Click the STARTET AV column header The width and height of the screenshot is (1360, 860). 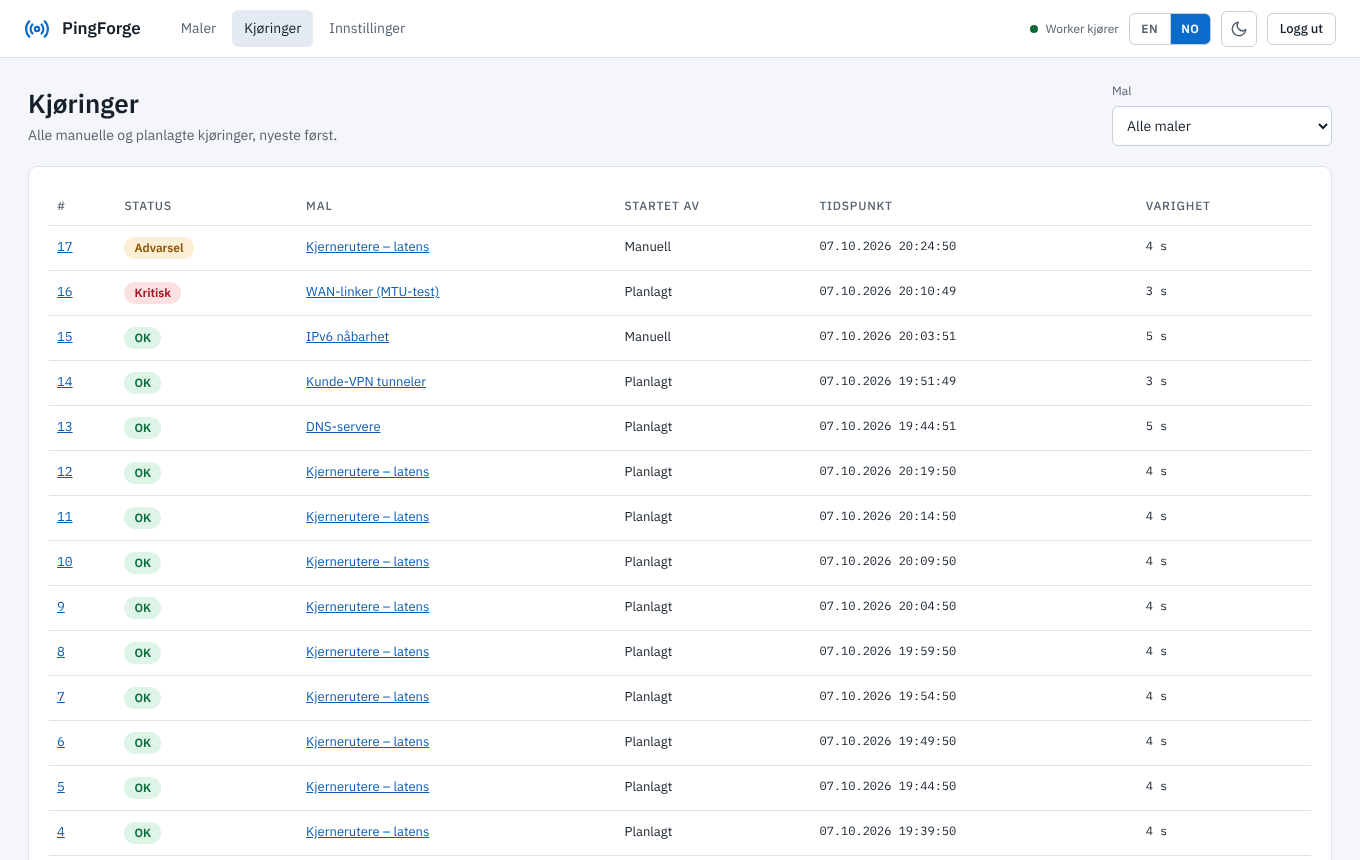[662, 206]
